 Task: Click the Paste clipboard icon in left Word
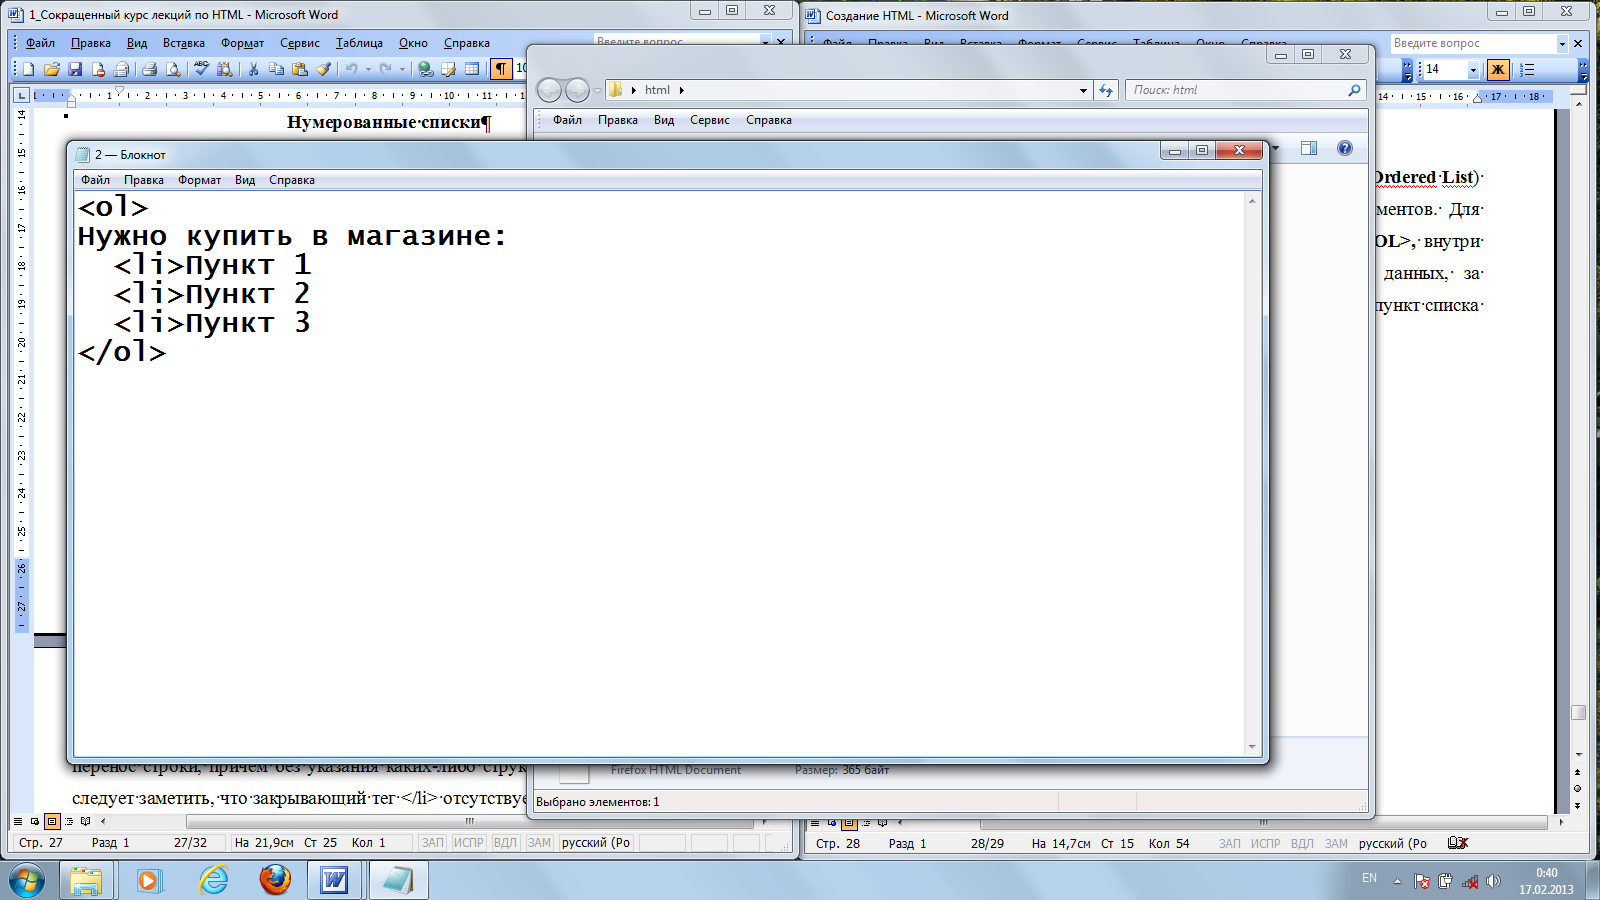click(300, 69)
